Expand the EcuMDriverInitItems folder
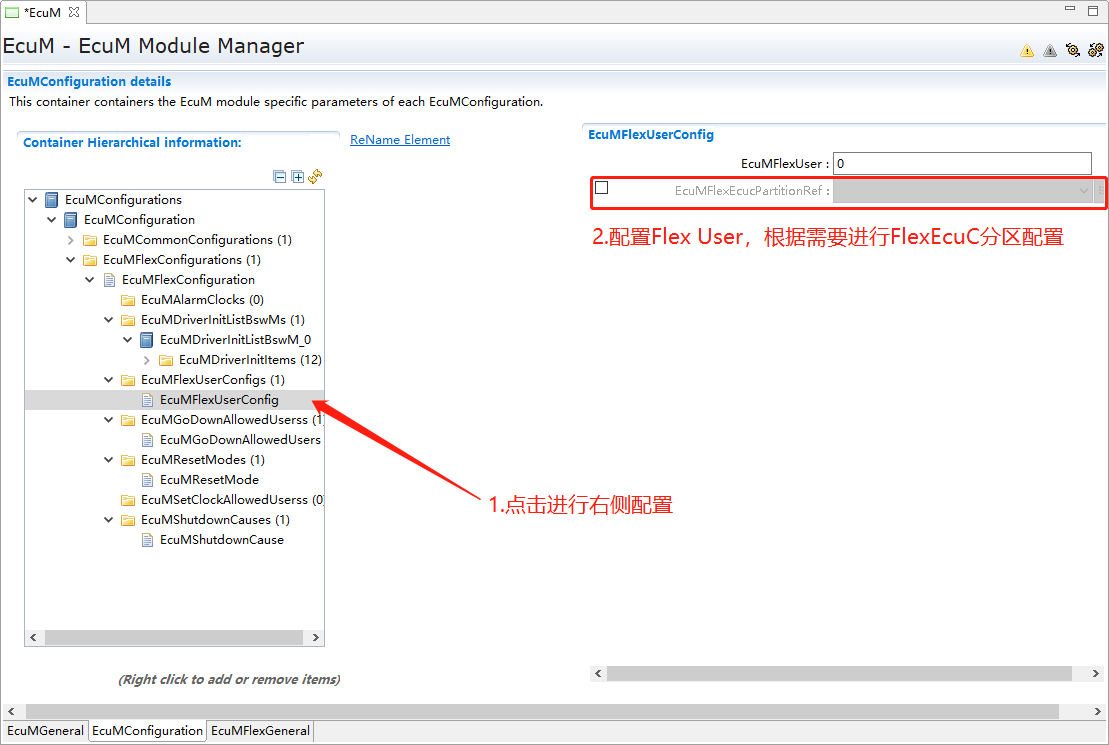 pos(147,360)
